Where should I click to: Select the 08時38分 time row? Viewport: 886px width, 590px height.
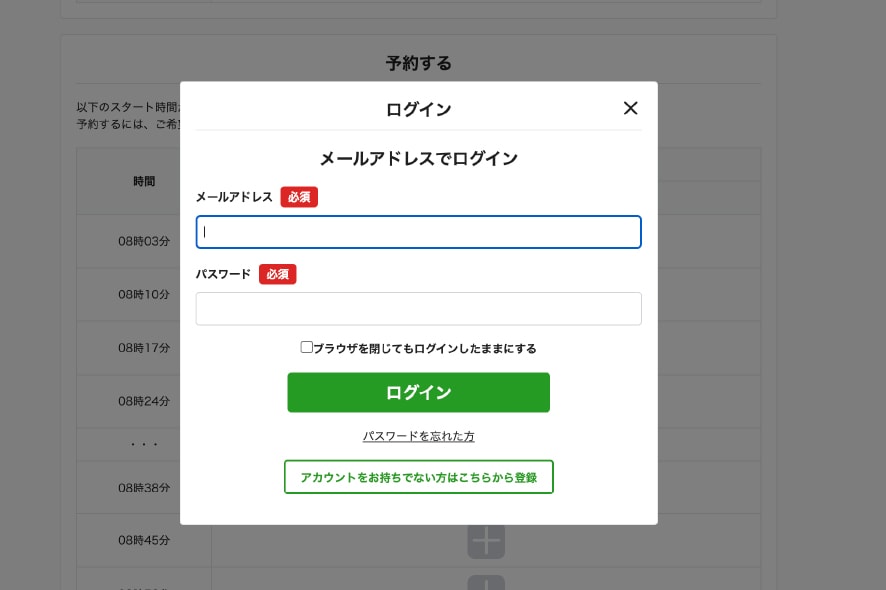144,488
